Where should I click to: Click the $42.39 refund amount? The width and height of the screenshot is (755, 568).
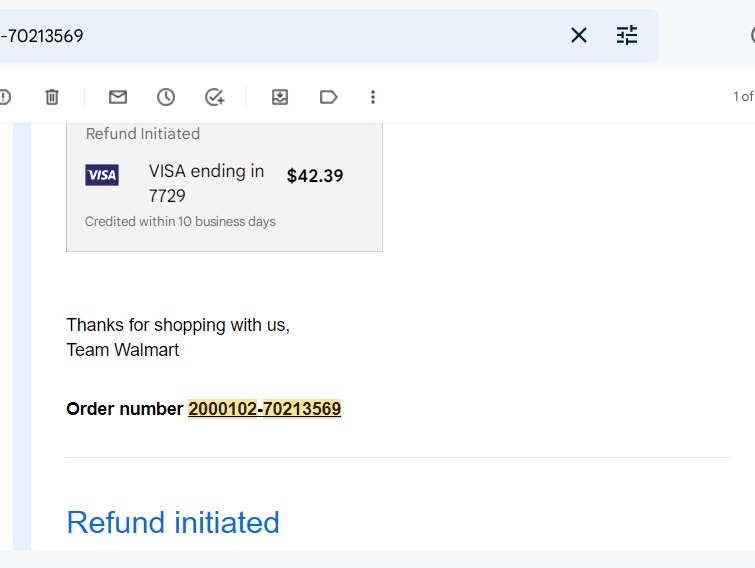[x=315, y=176]
